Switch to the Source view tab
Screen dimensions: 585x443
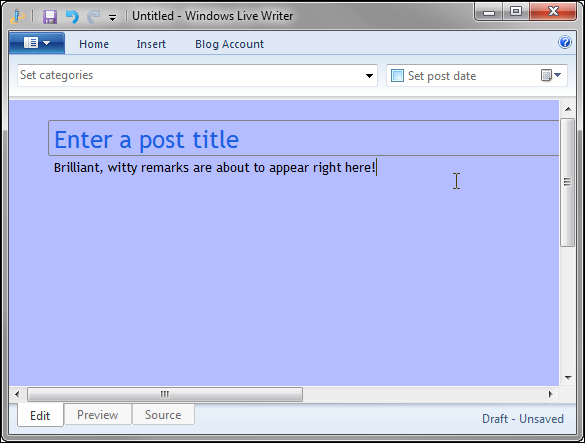(163, 415)
